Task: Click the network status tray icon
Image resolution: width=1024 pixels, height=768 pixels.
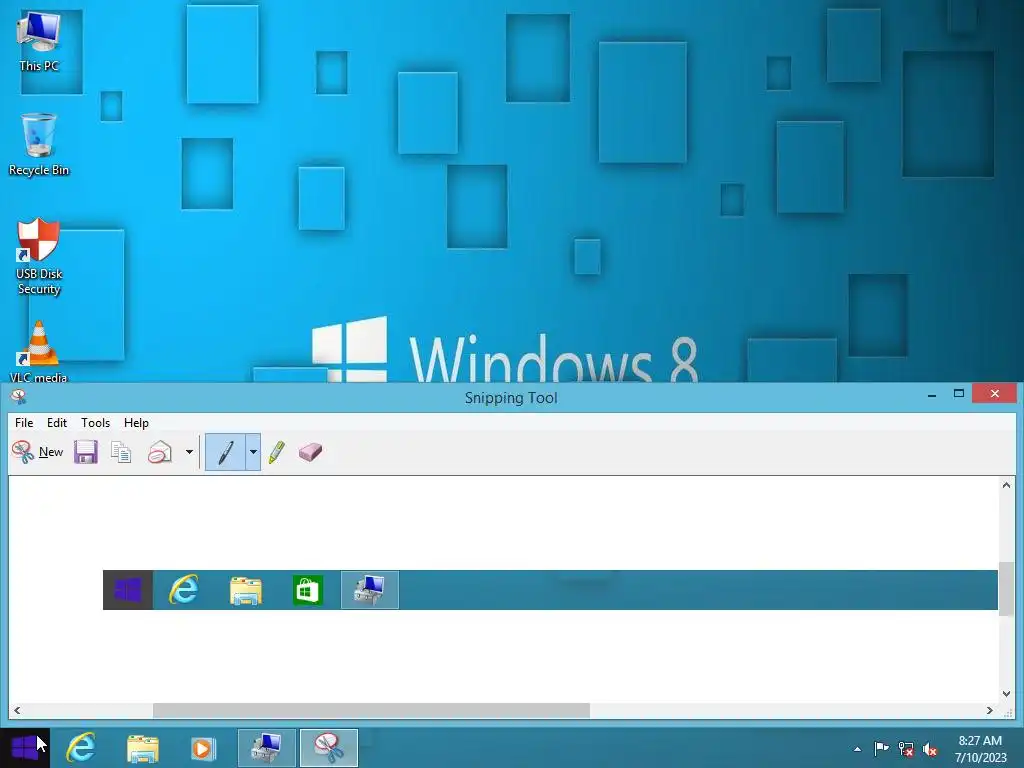Action: (x=906, y=749)
